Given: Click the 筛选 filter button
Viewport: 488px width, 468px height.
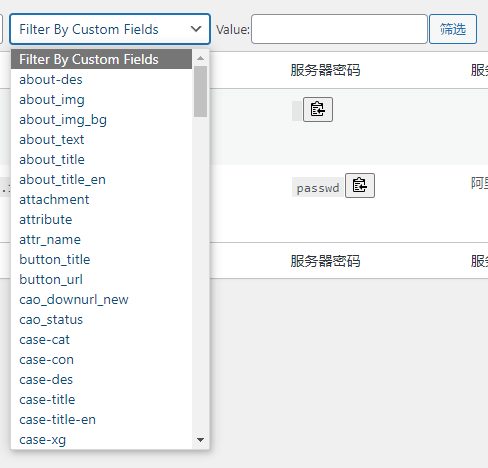Looking at the screenshot, I should point(453,29).
